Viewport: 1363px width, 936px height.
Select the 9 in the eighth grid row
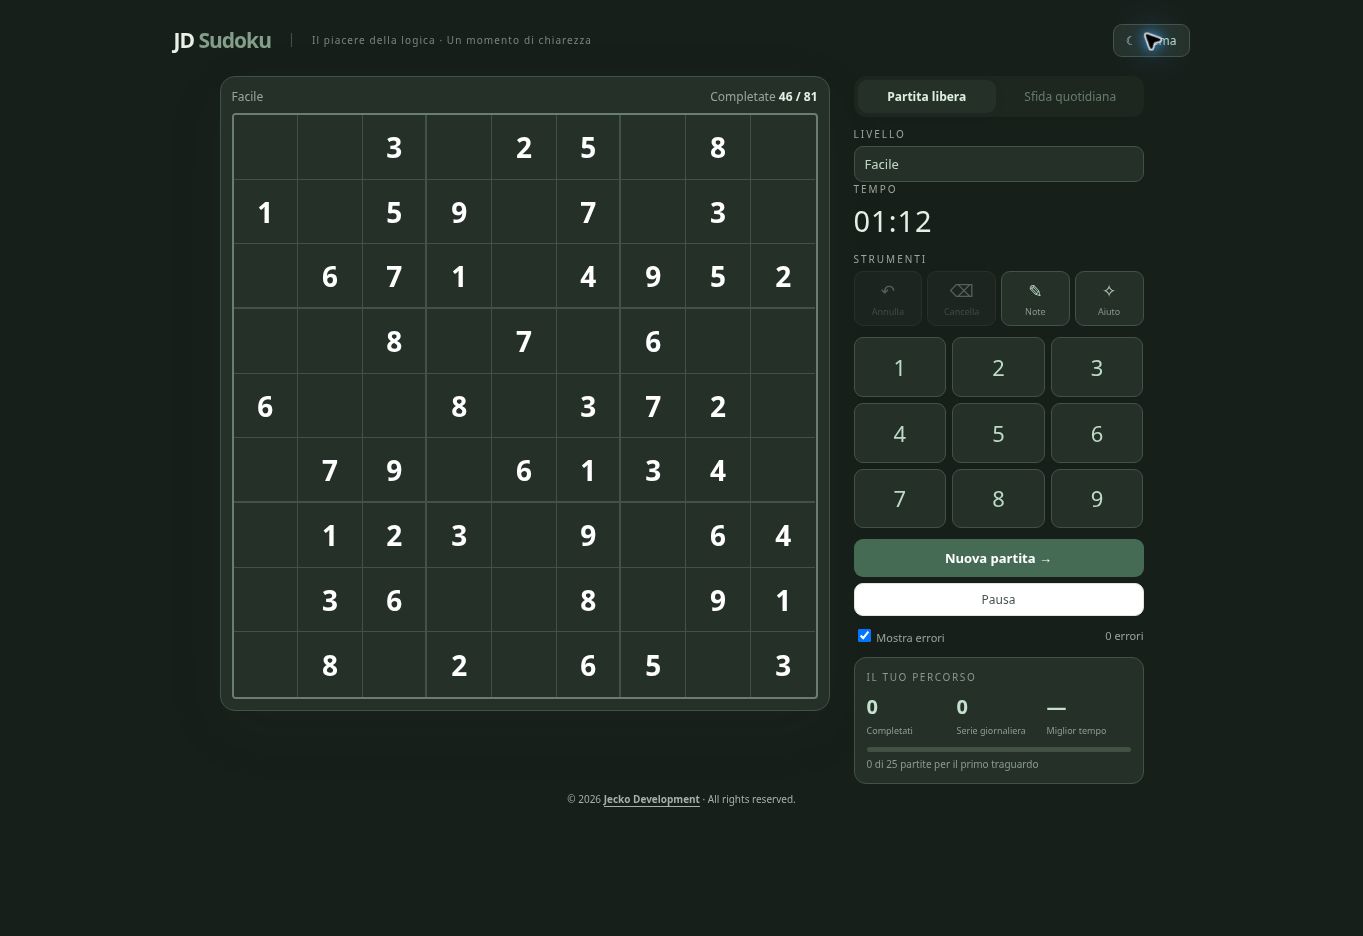click(718, 600)
